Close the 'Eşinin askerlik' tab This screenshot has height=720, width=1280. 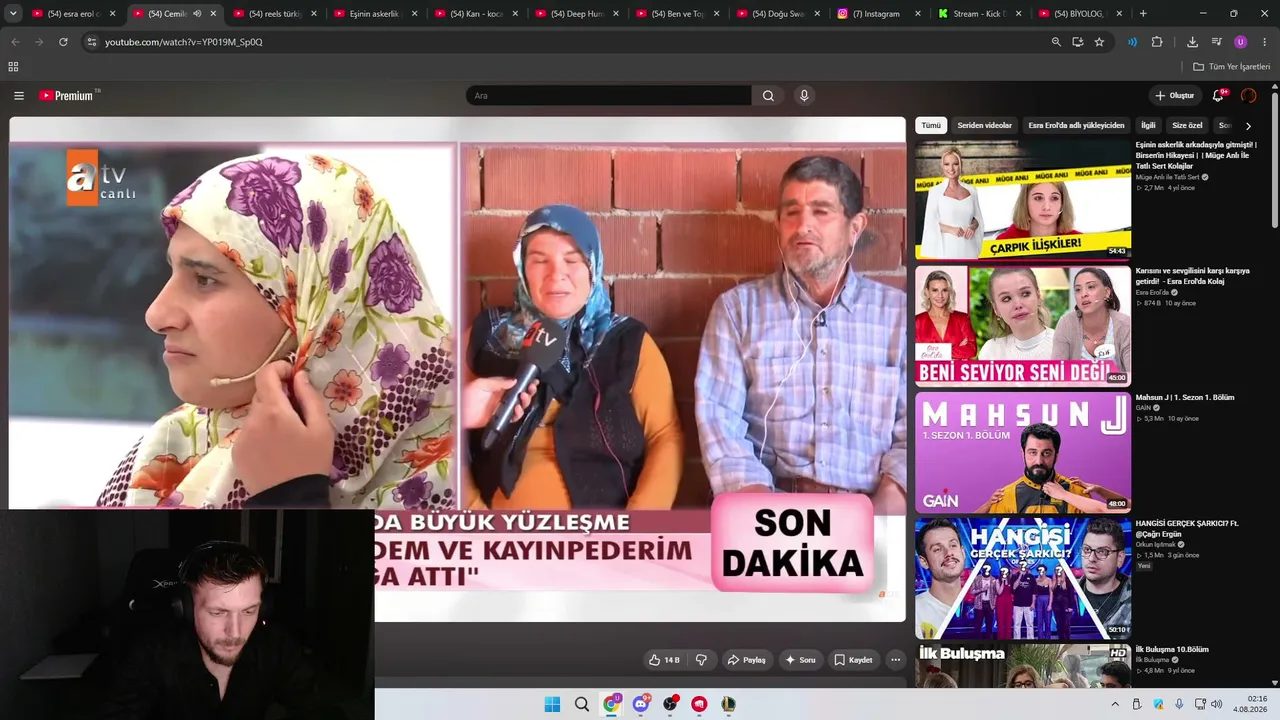pos(414,14)
